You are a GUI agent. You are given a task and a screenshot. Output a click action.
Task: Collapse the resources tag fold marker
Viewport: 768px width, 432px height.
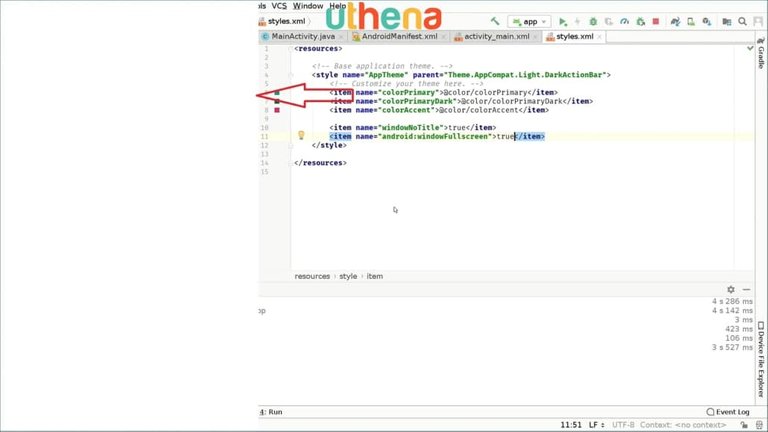coord(290,49)
